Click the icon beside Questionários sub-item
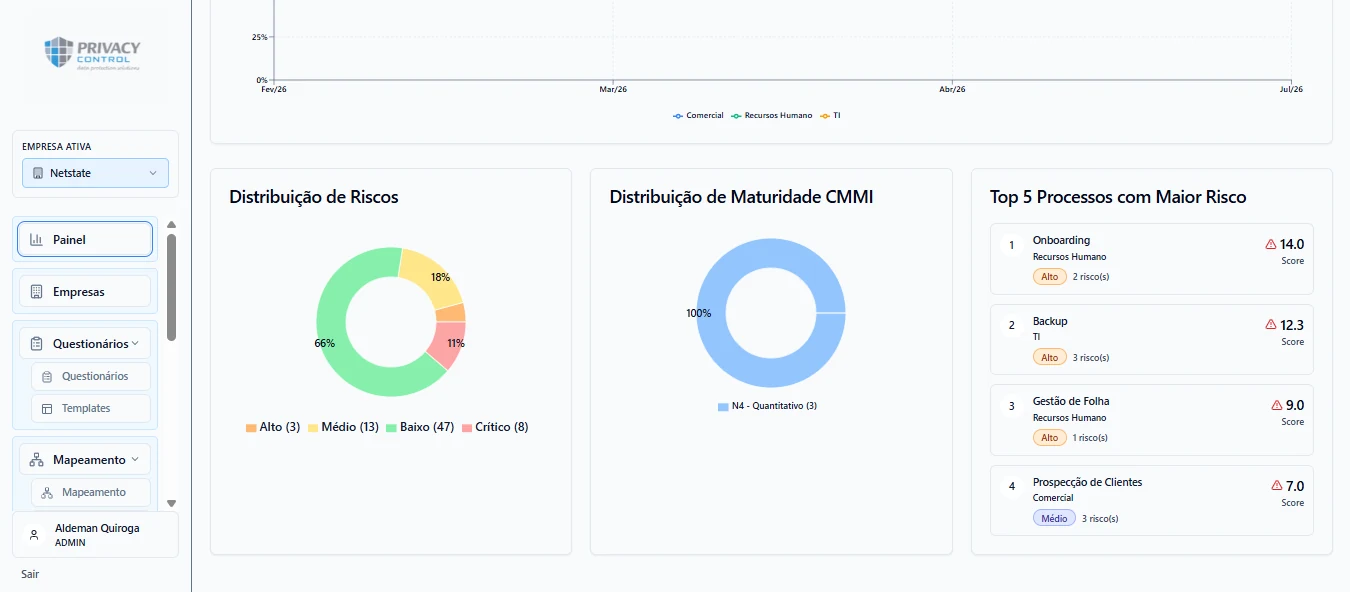Screen dimensions: 1350x592 (x=47, y=376)
